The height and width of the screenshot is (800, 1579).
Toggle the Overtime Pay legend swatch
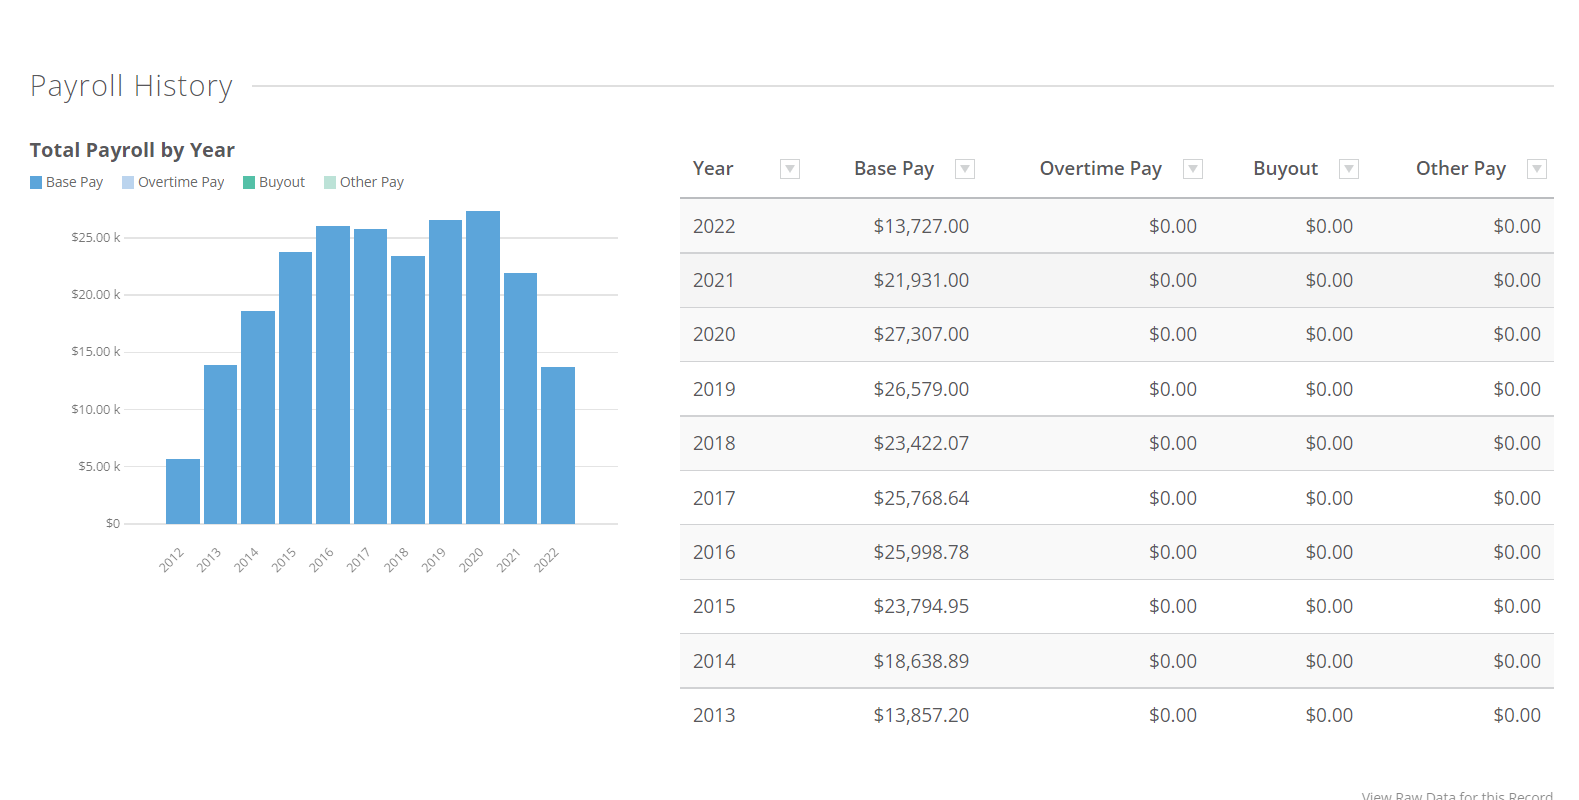point(128,182)
